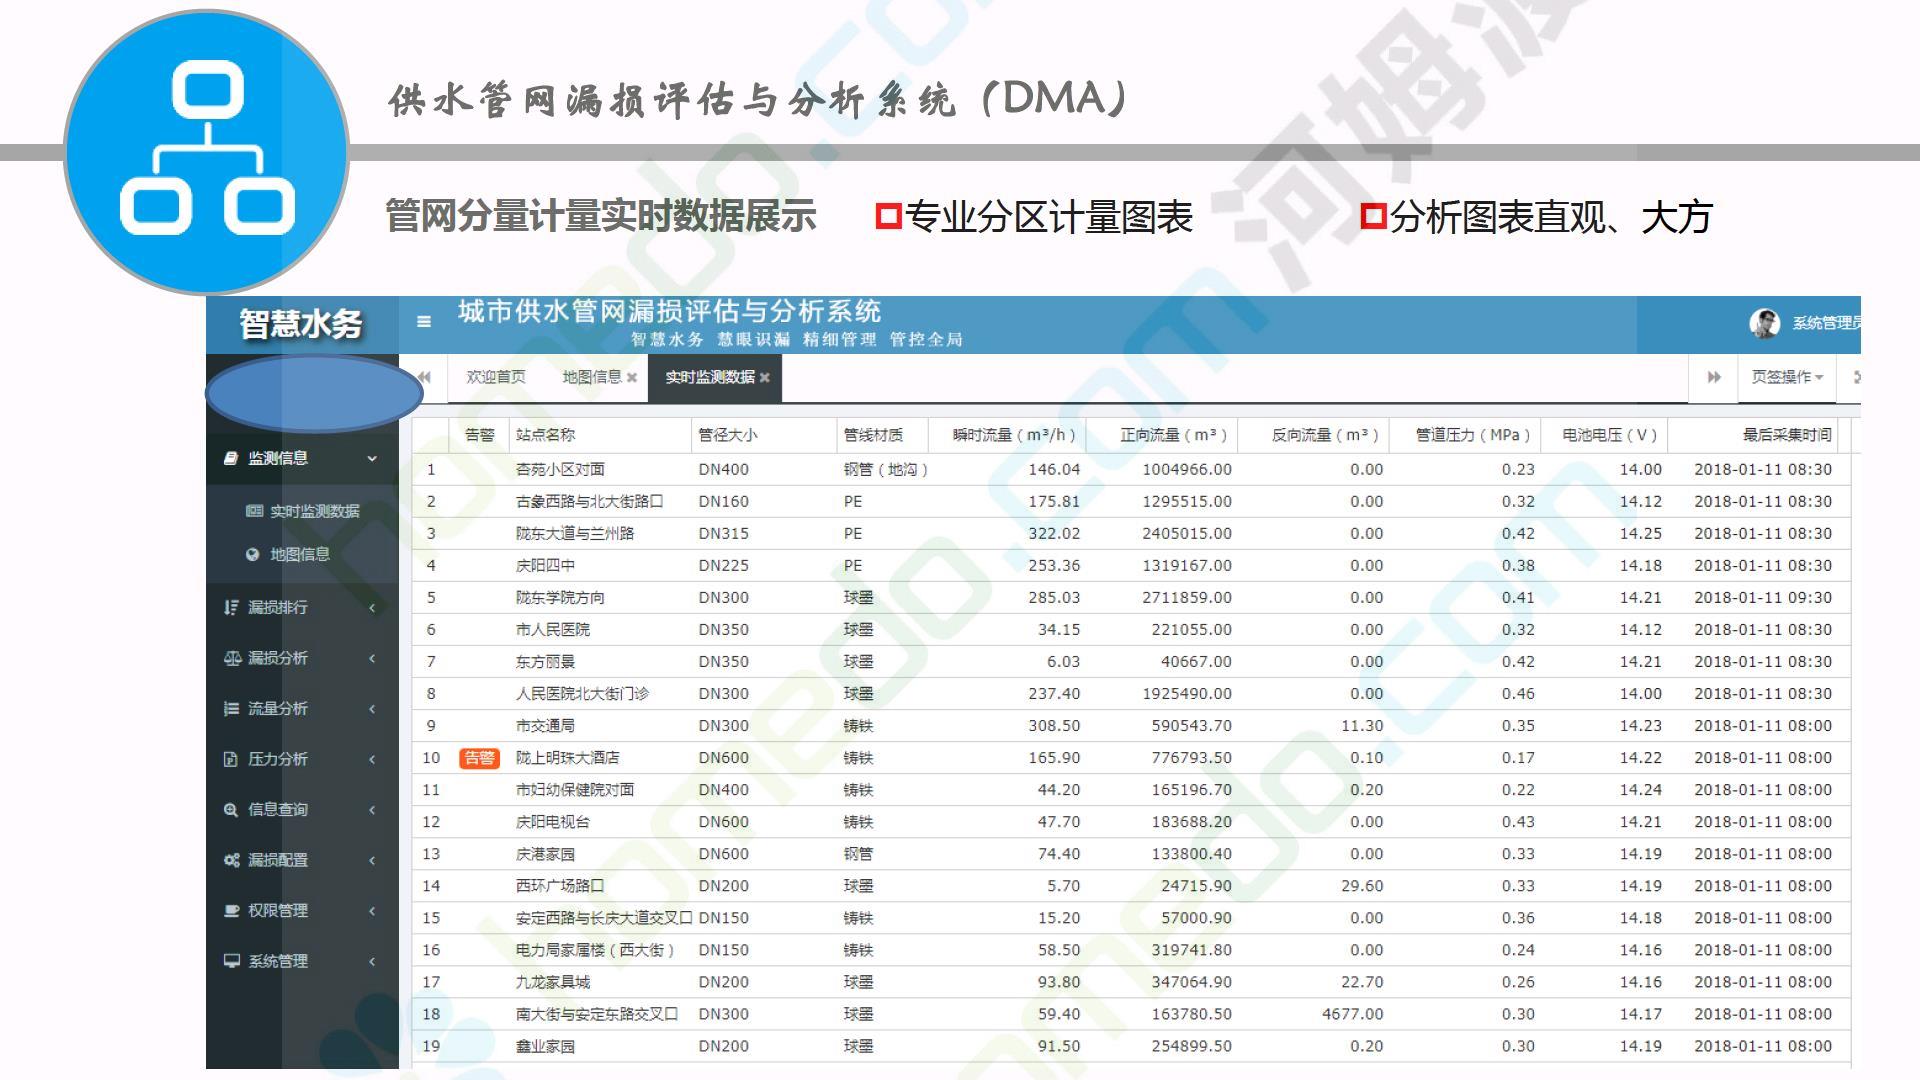This screenshot has height=1080, width=1920.
Task: Click station 鑫业家园
Action: click(x=545, y=1046)
